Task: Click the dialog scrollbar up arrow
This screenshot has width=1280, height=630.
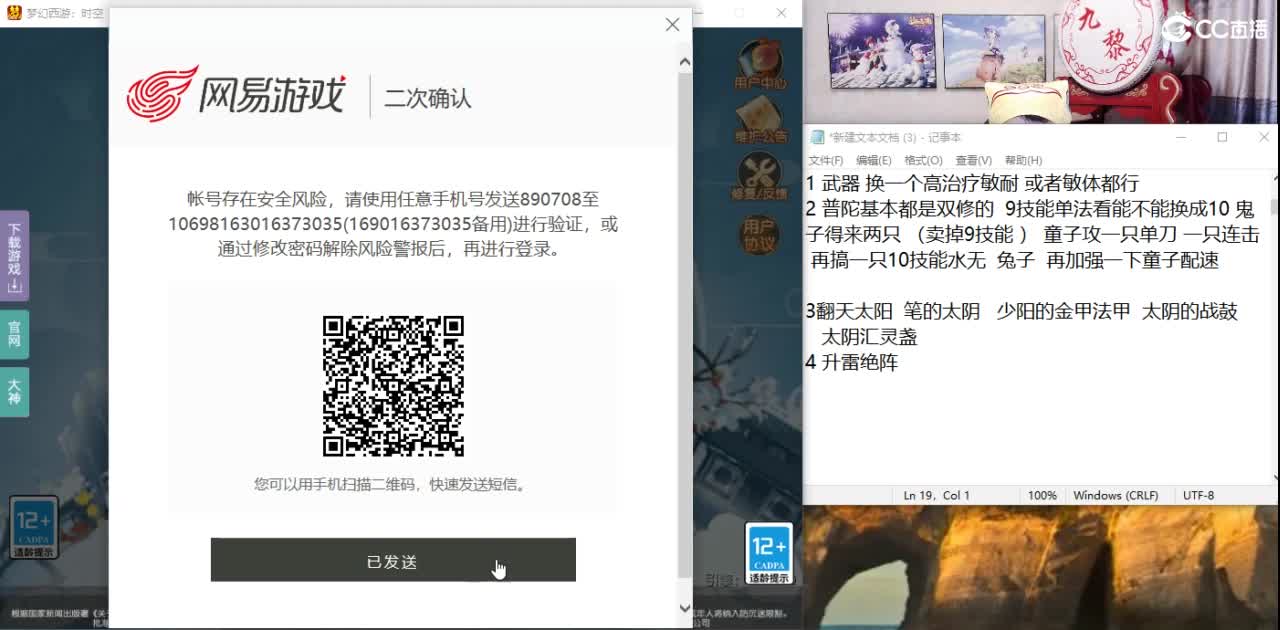Action: pyautogui.click(x=685, y=62)
